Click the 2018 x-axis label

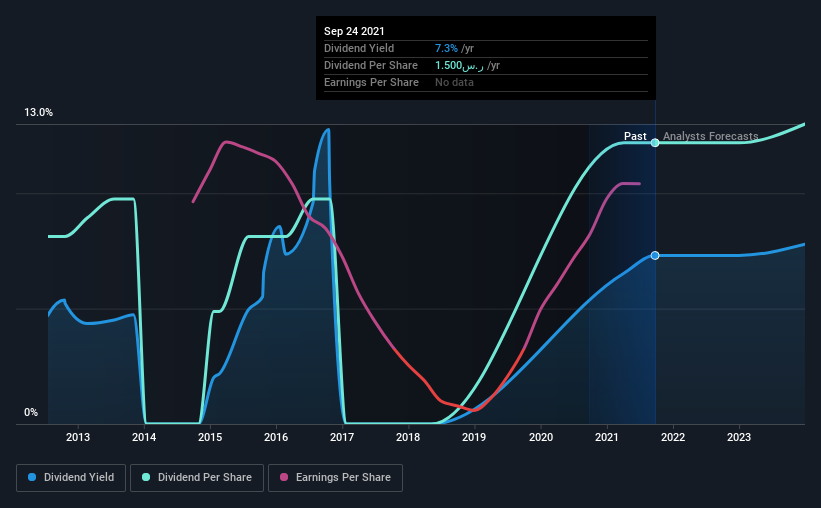click(408, 437)
